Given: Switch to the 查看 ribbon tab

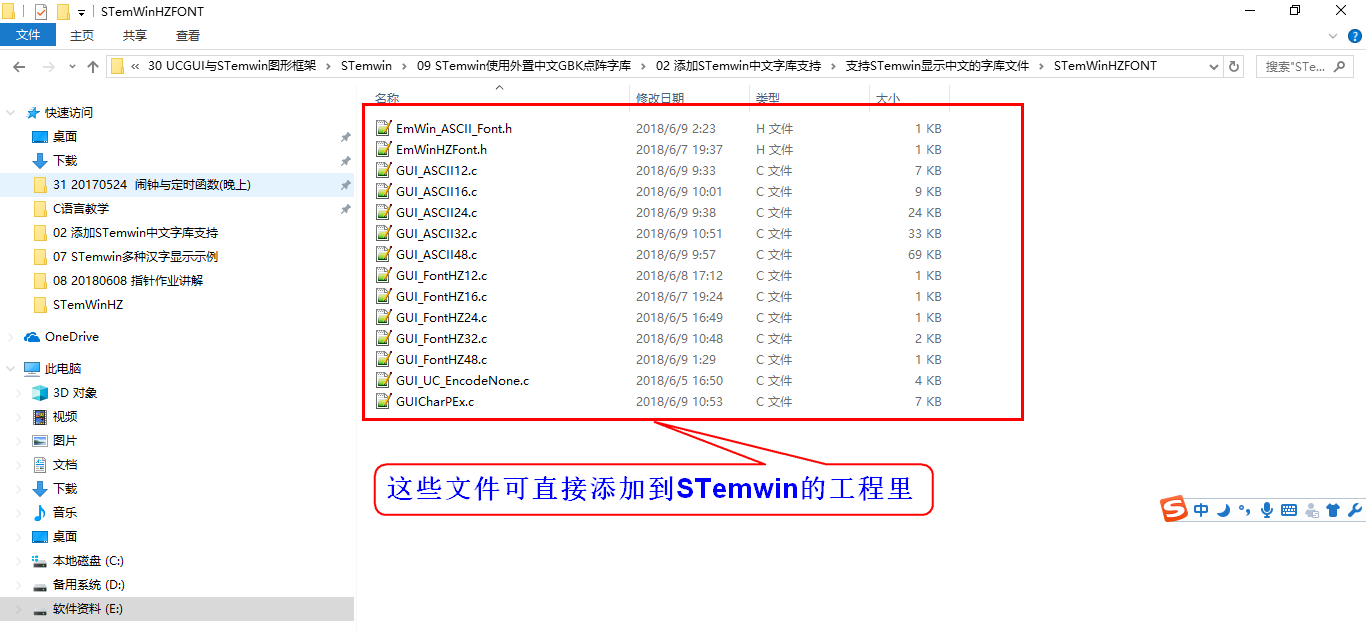Looking at the screenshot, I should (x=188, y=35).
